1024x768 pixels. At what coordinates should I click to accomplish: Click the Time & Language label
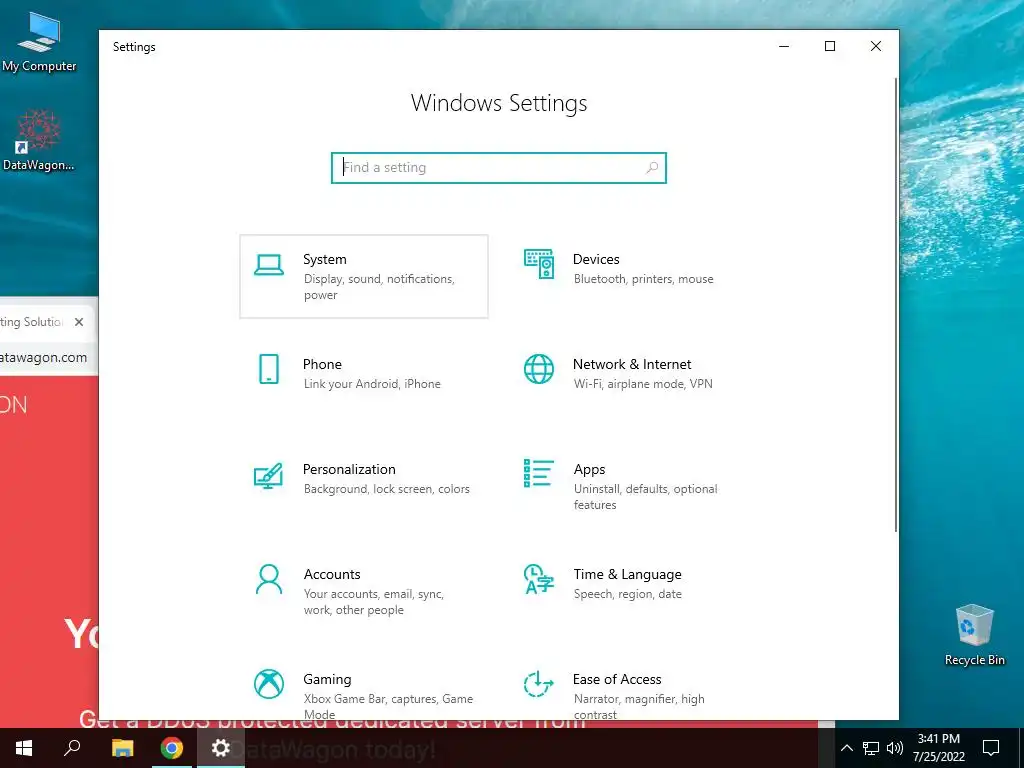[x=627, y=574]
